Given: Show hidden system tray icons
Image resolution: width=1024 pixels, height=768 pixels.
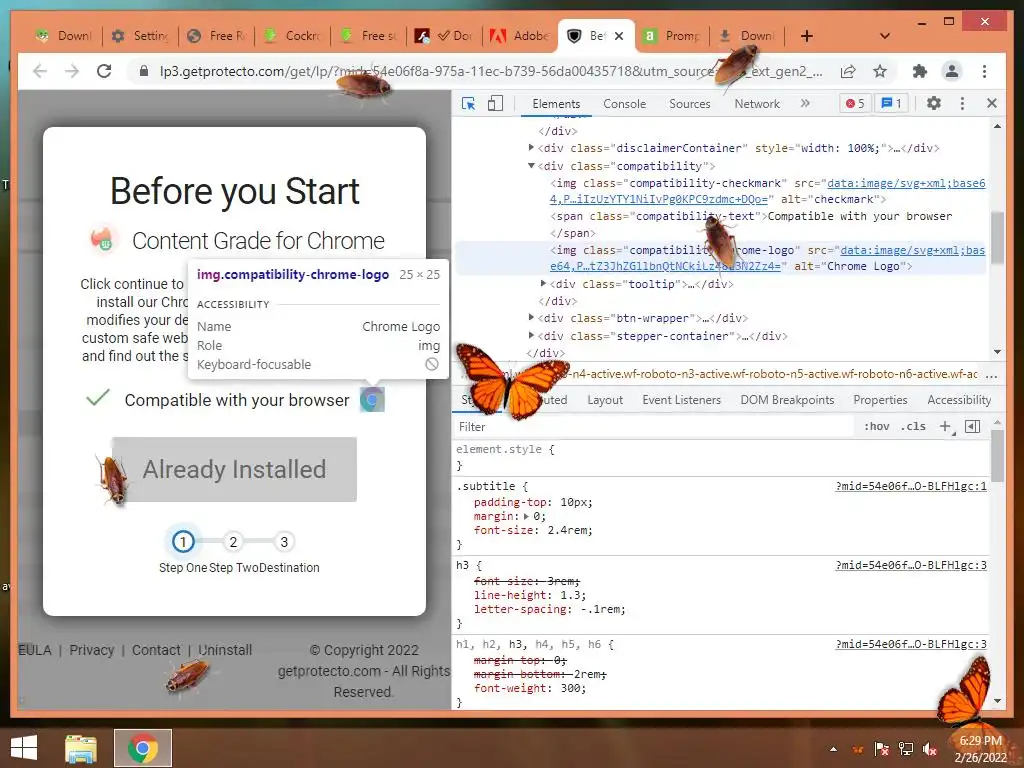Looking at the screenshot, I should (834, 749).
